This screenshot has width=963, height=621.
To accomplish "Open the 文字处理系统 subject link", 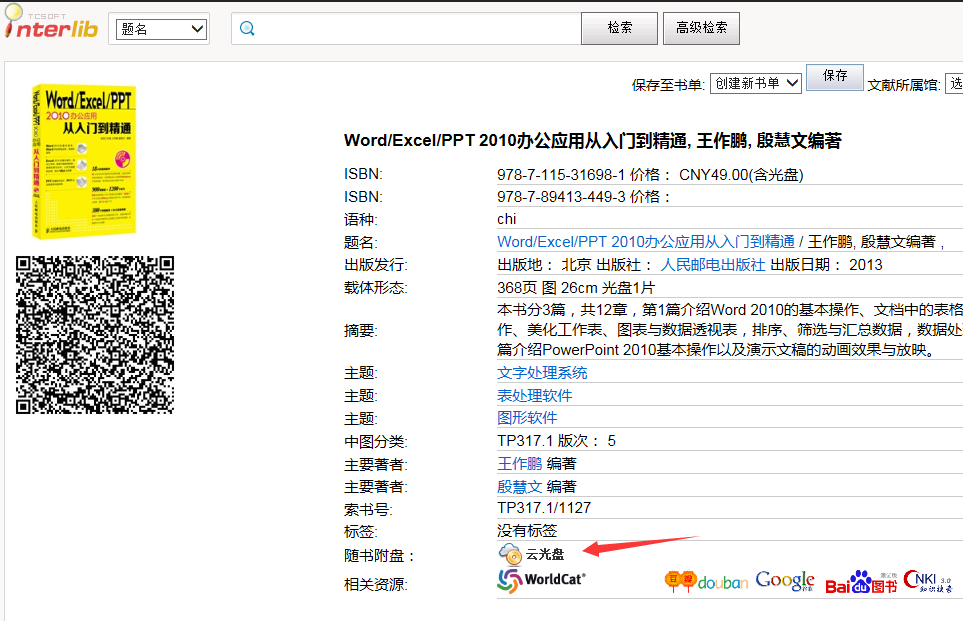I will click(x=542, y=373).
